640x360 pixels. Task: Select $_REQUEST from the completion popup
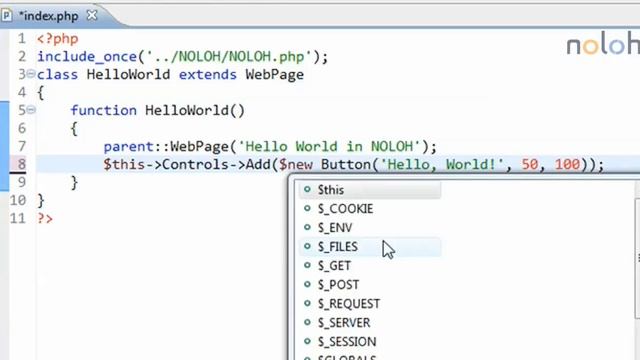[x=370, y=304]
